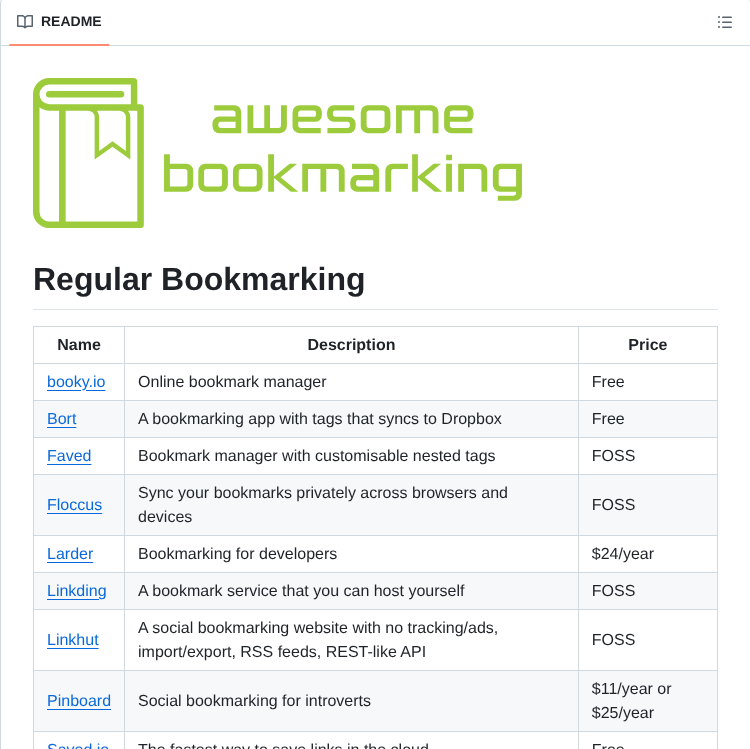
Task: Click the README book icon
Action: tap(25, 22)
